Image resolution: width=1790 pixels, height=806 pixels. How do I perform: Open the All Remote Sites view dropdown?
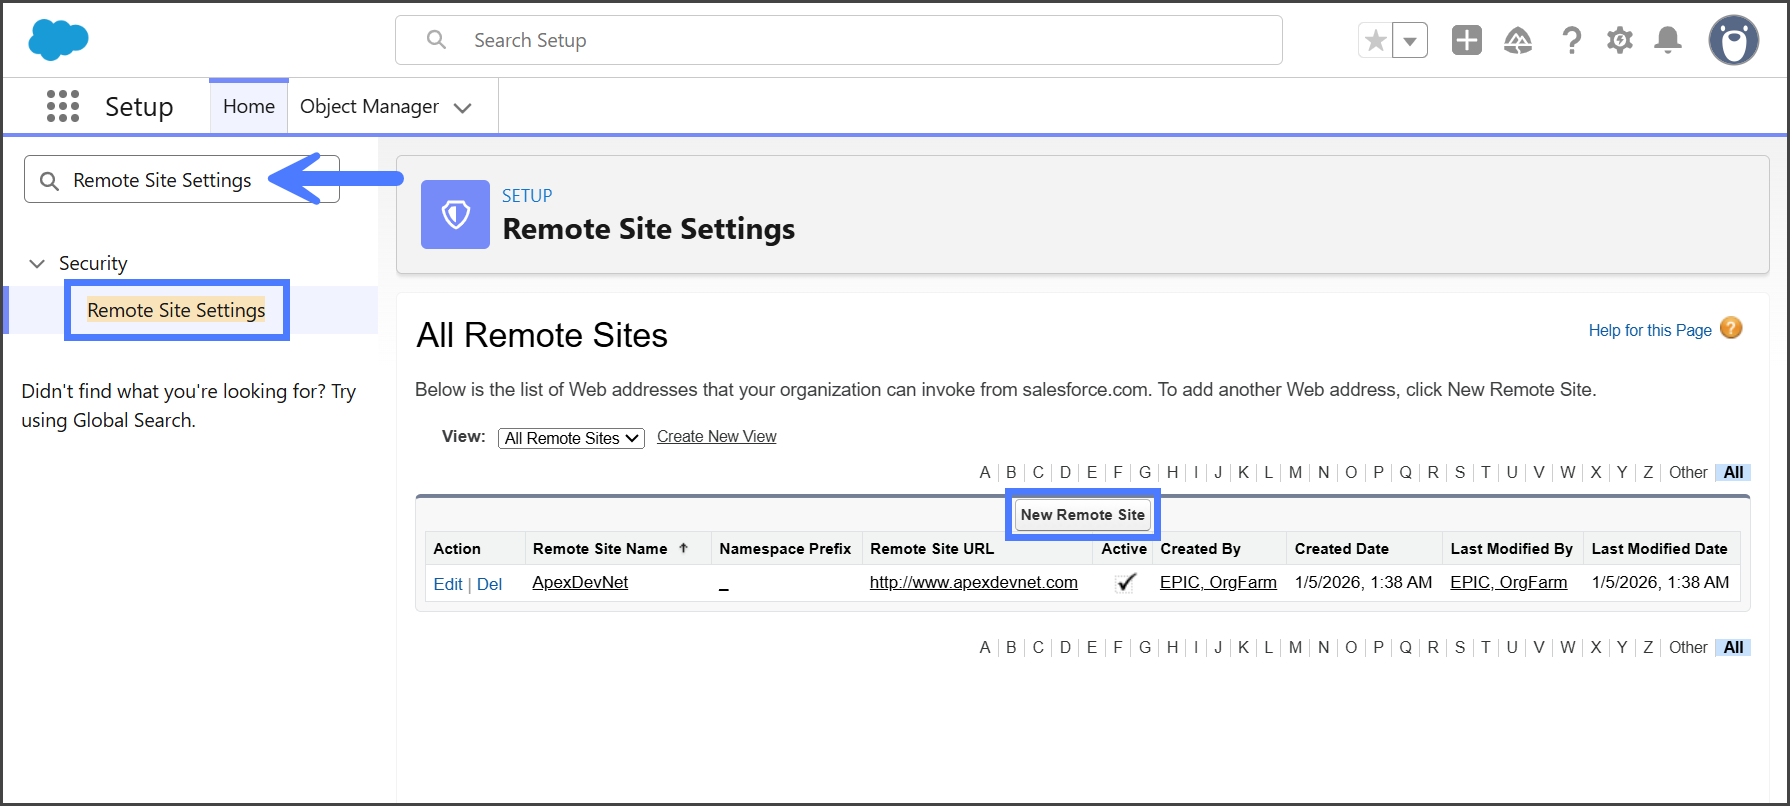[x=571, y=438]
